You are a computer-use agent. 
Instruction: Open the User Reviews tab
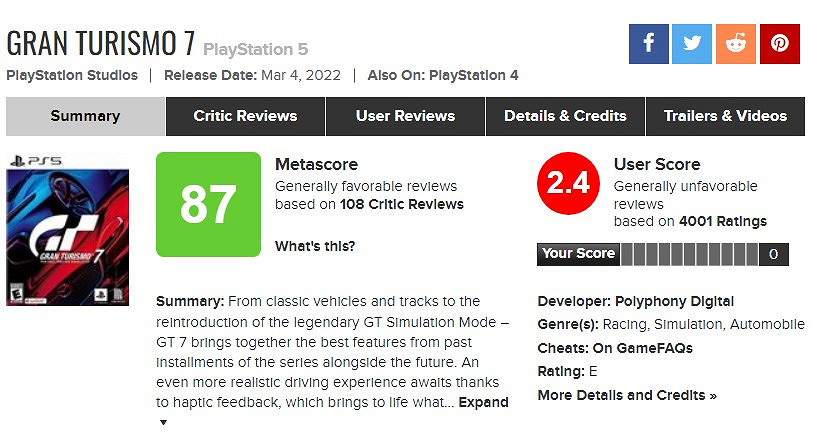coord(405,116)
